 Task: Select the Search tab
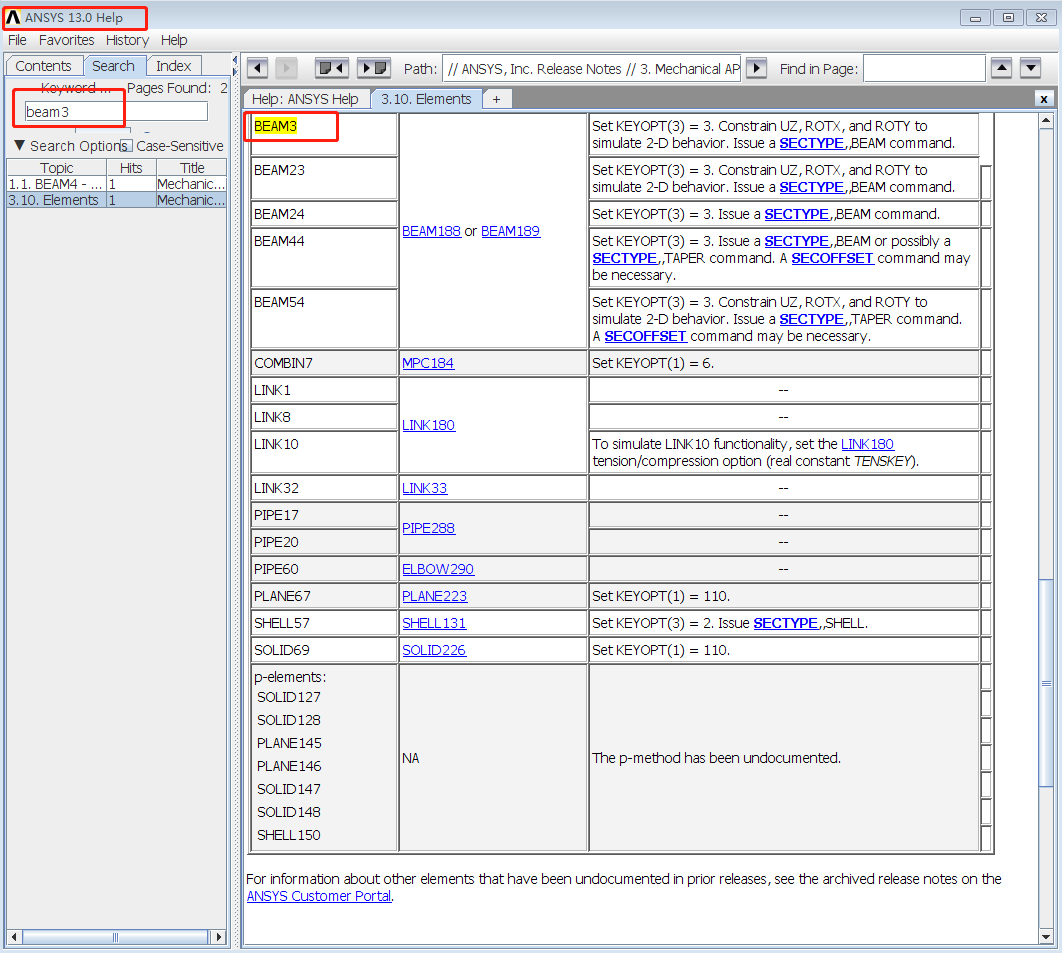click(x=113, y=66)
